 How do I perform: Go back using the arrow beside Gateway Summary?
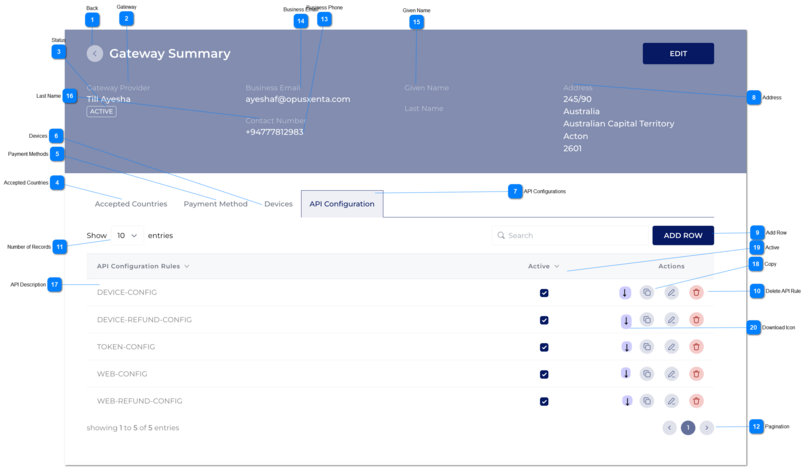pyautogui.click(x=95, y=53)
